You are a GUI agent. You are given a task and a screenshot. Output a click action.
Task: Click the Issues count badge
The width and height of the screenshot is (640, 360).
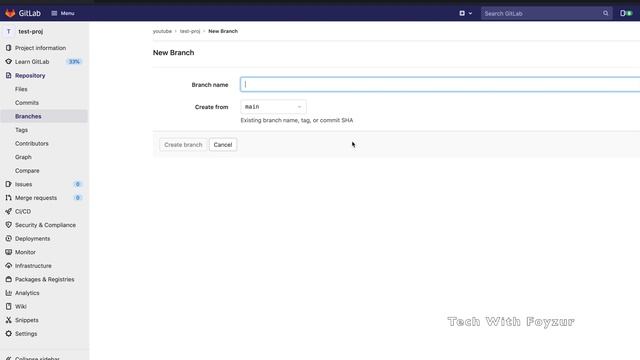click(78, 184)
